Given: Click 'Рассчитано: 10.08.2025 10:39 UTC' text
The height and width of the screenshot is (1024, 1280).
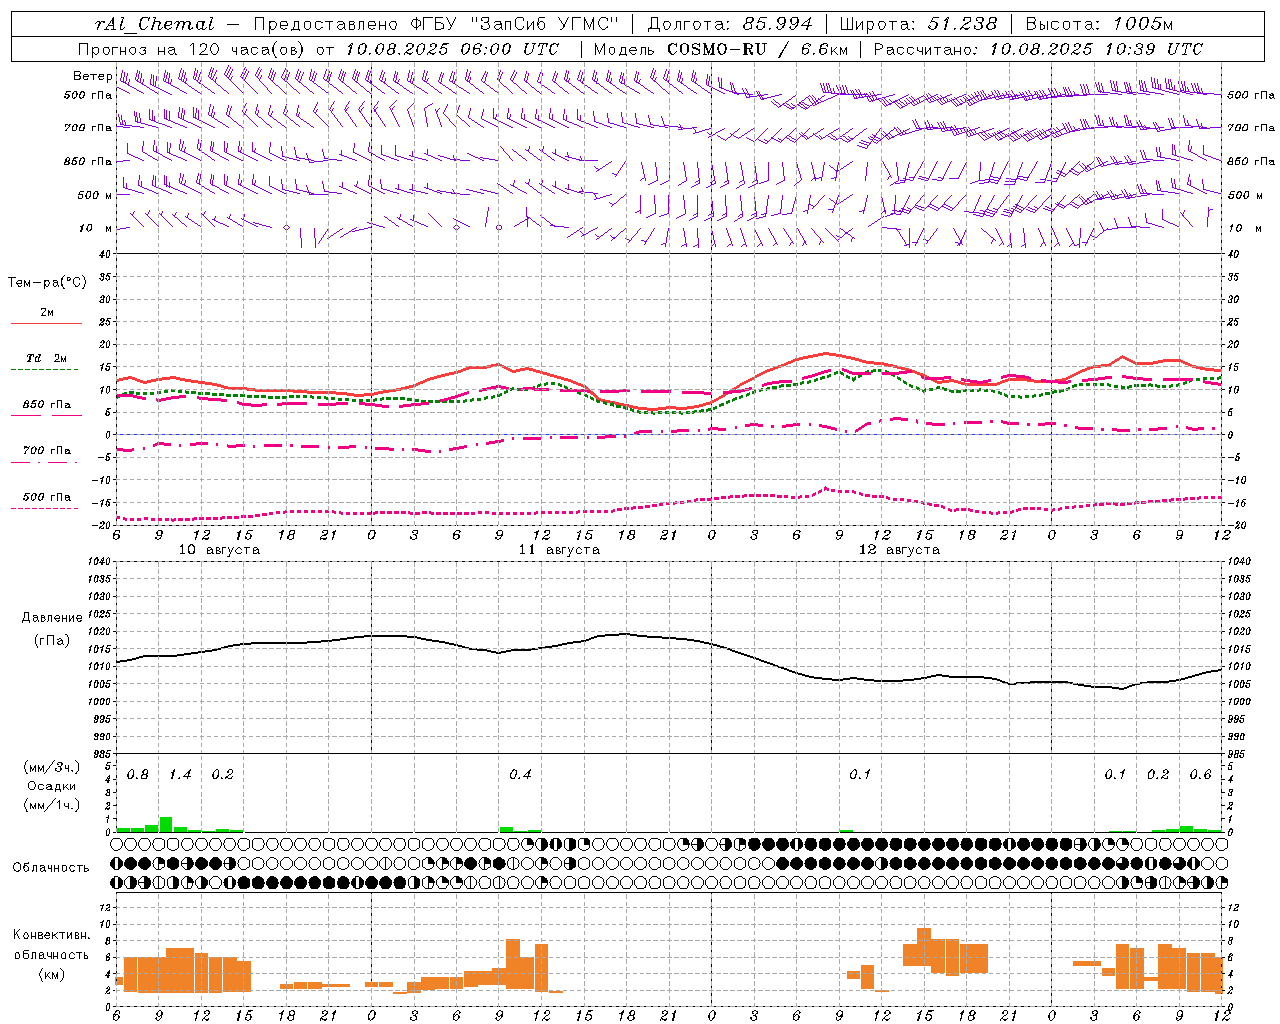Looking at the screenshot, I should tap(1037, 49).
